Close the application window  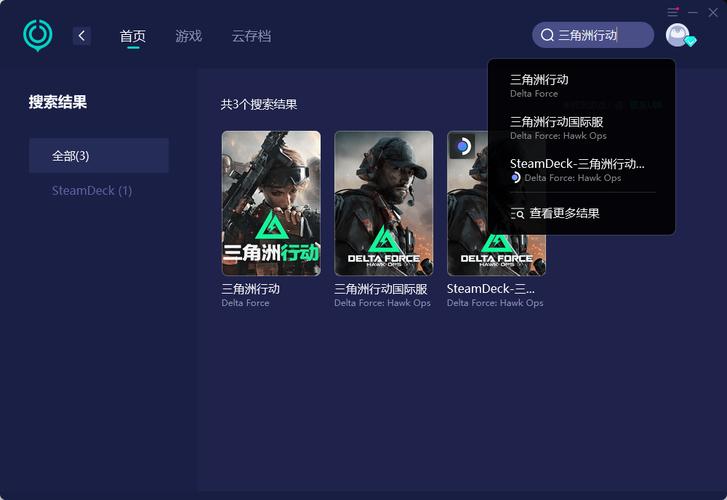pyautogui.click(x=713, y=13)
